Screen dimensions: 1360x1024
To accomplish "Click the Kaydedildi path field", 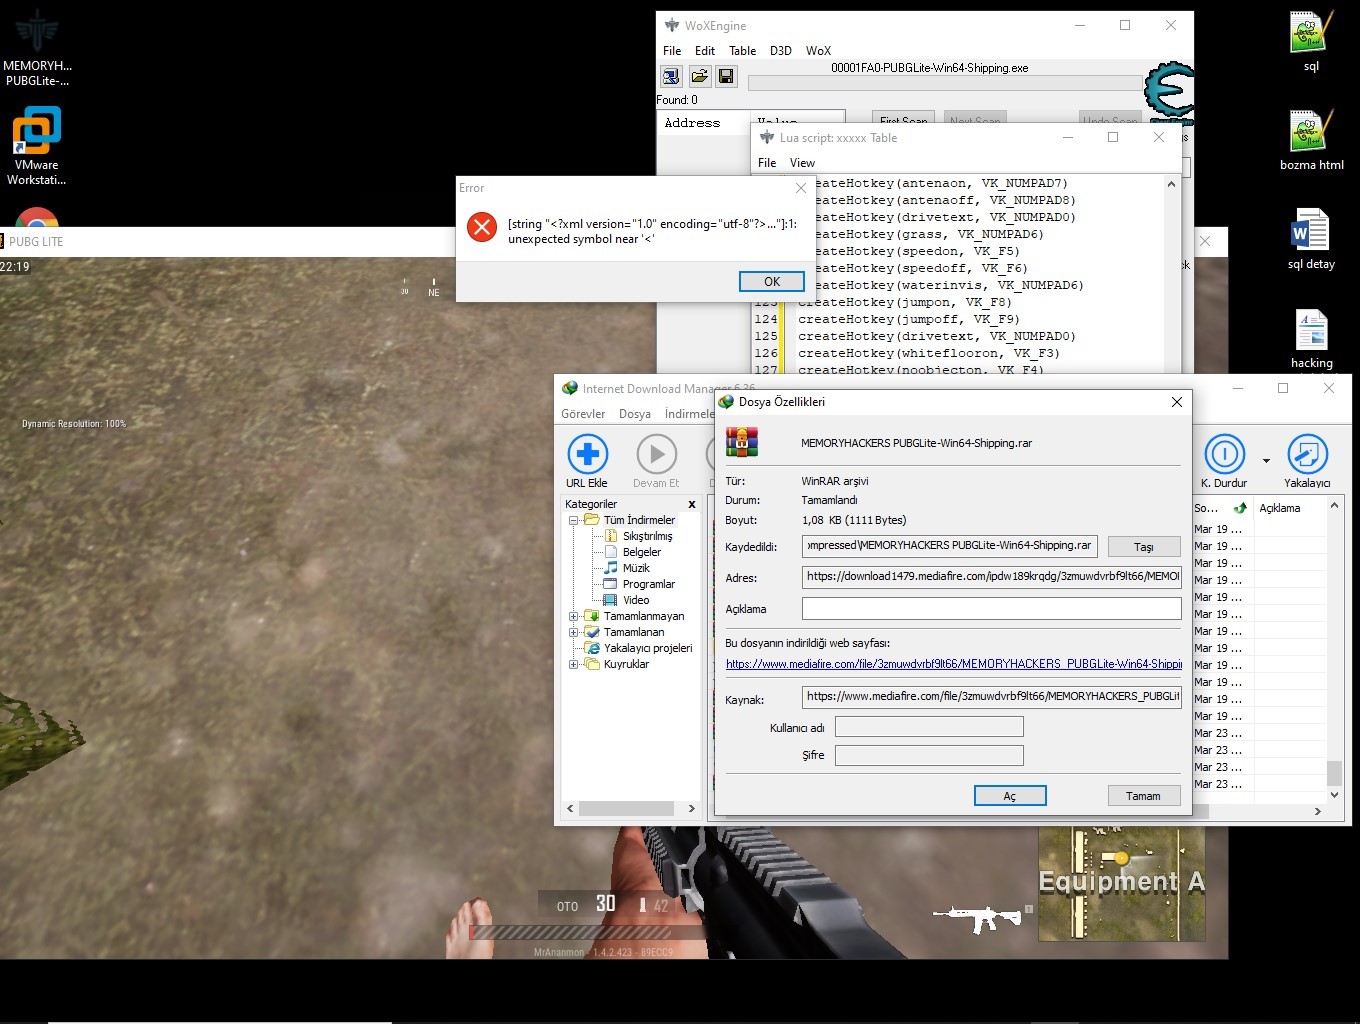I will click(949, 546).
